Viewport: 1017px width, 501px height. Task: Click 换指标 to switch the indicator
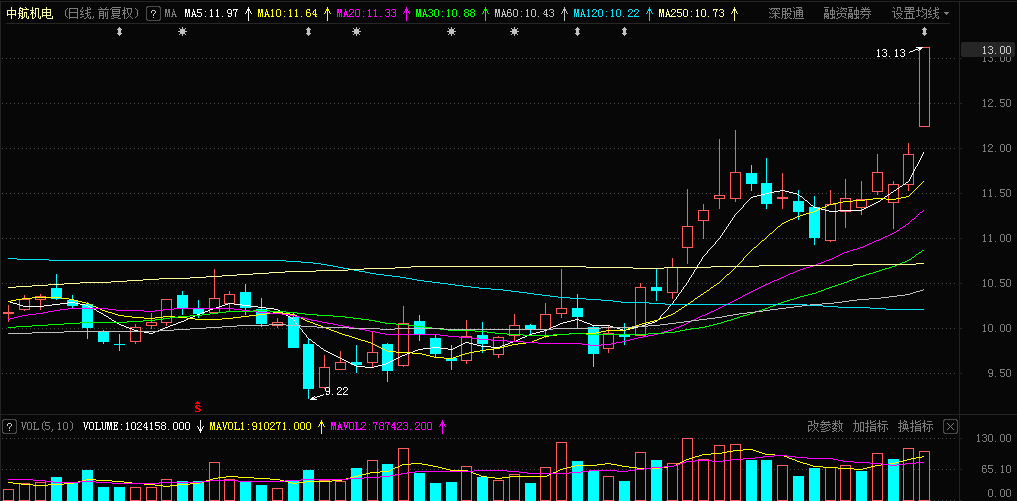(915, 426)
